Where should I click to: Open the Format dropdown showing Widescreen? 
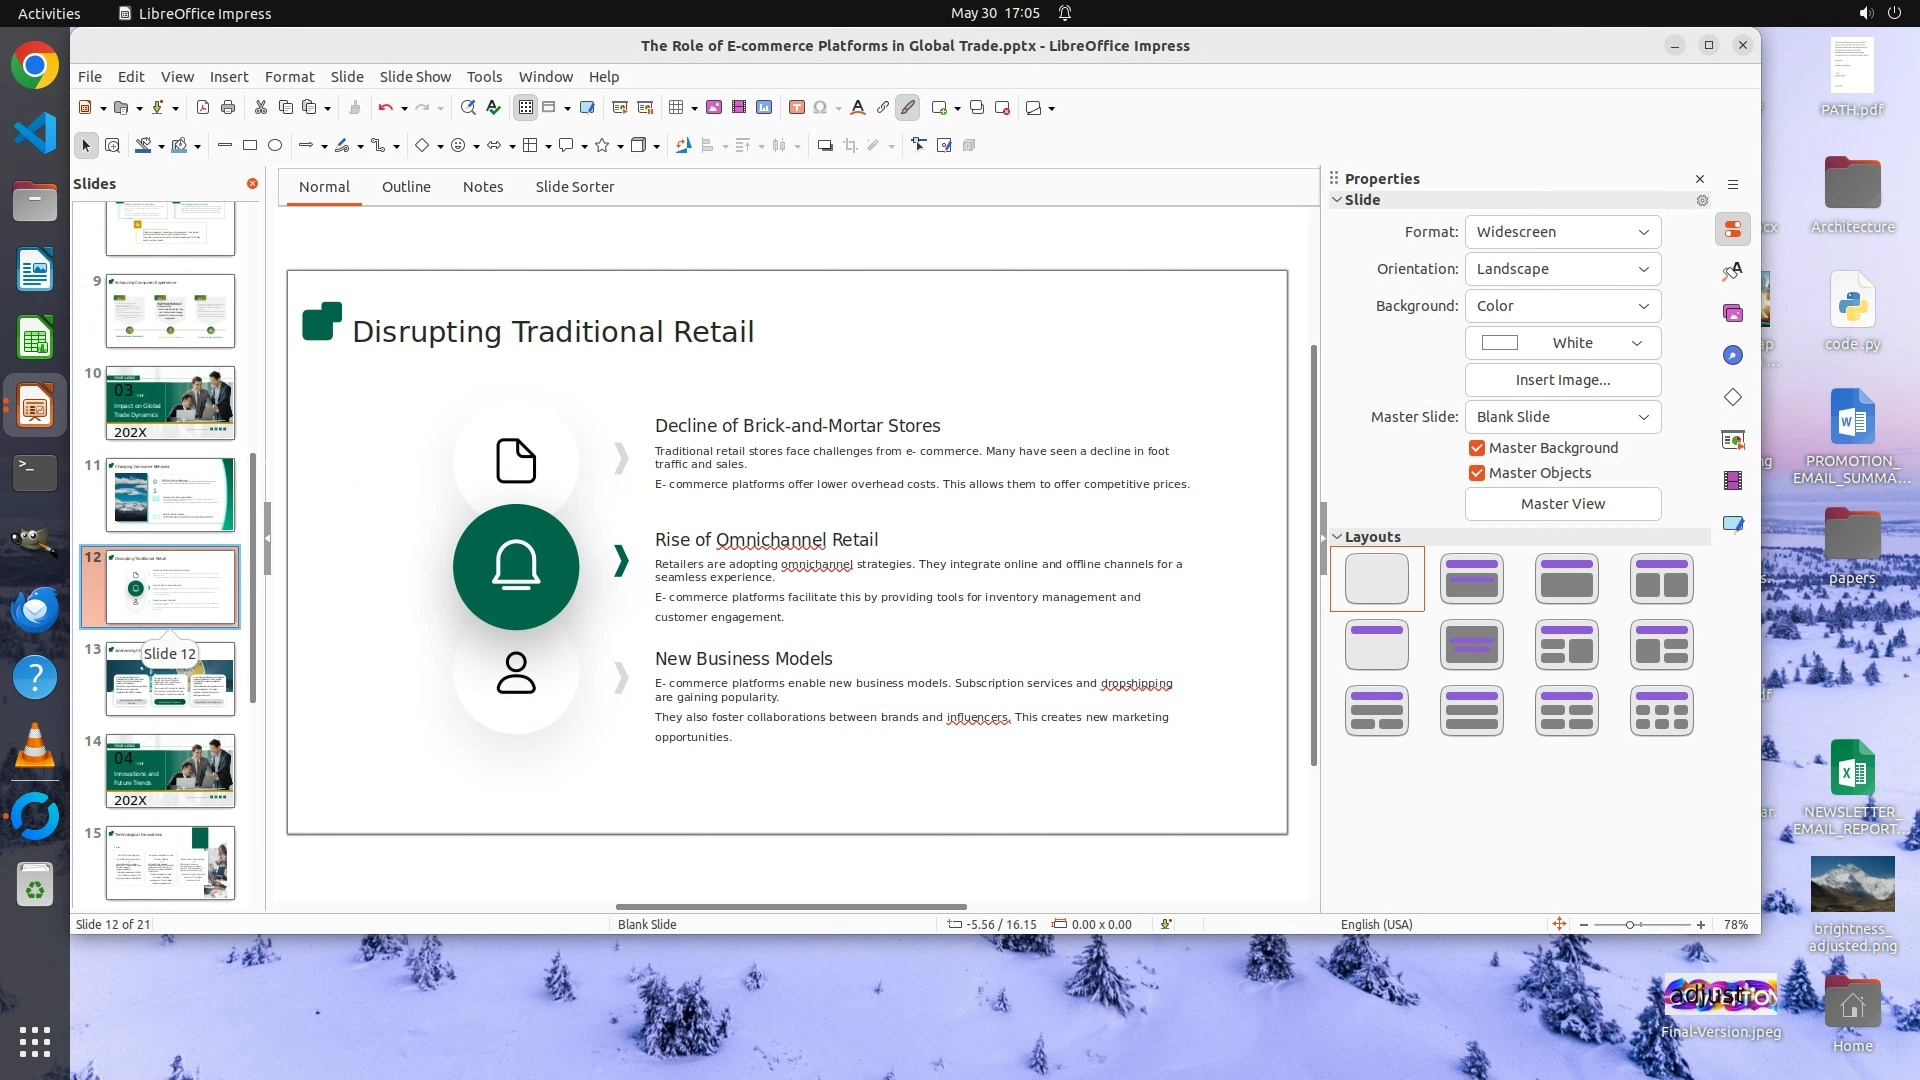pyautogui.click(x=1562, y=232)
